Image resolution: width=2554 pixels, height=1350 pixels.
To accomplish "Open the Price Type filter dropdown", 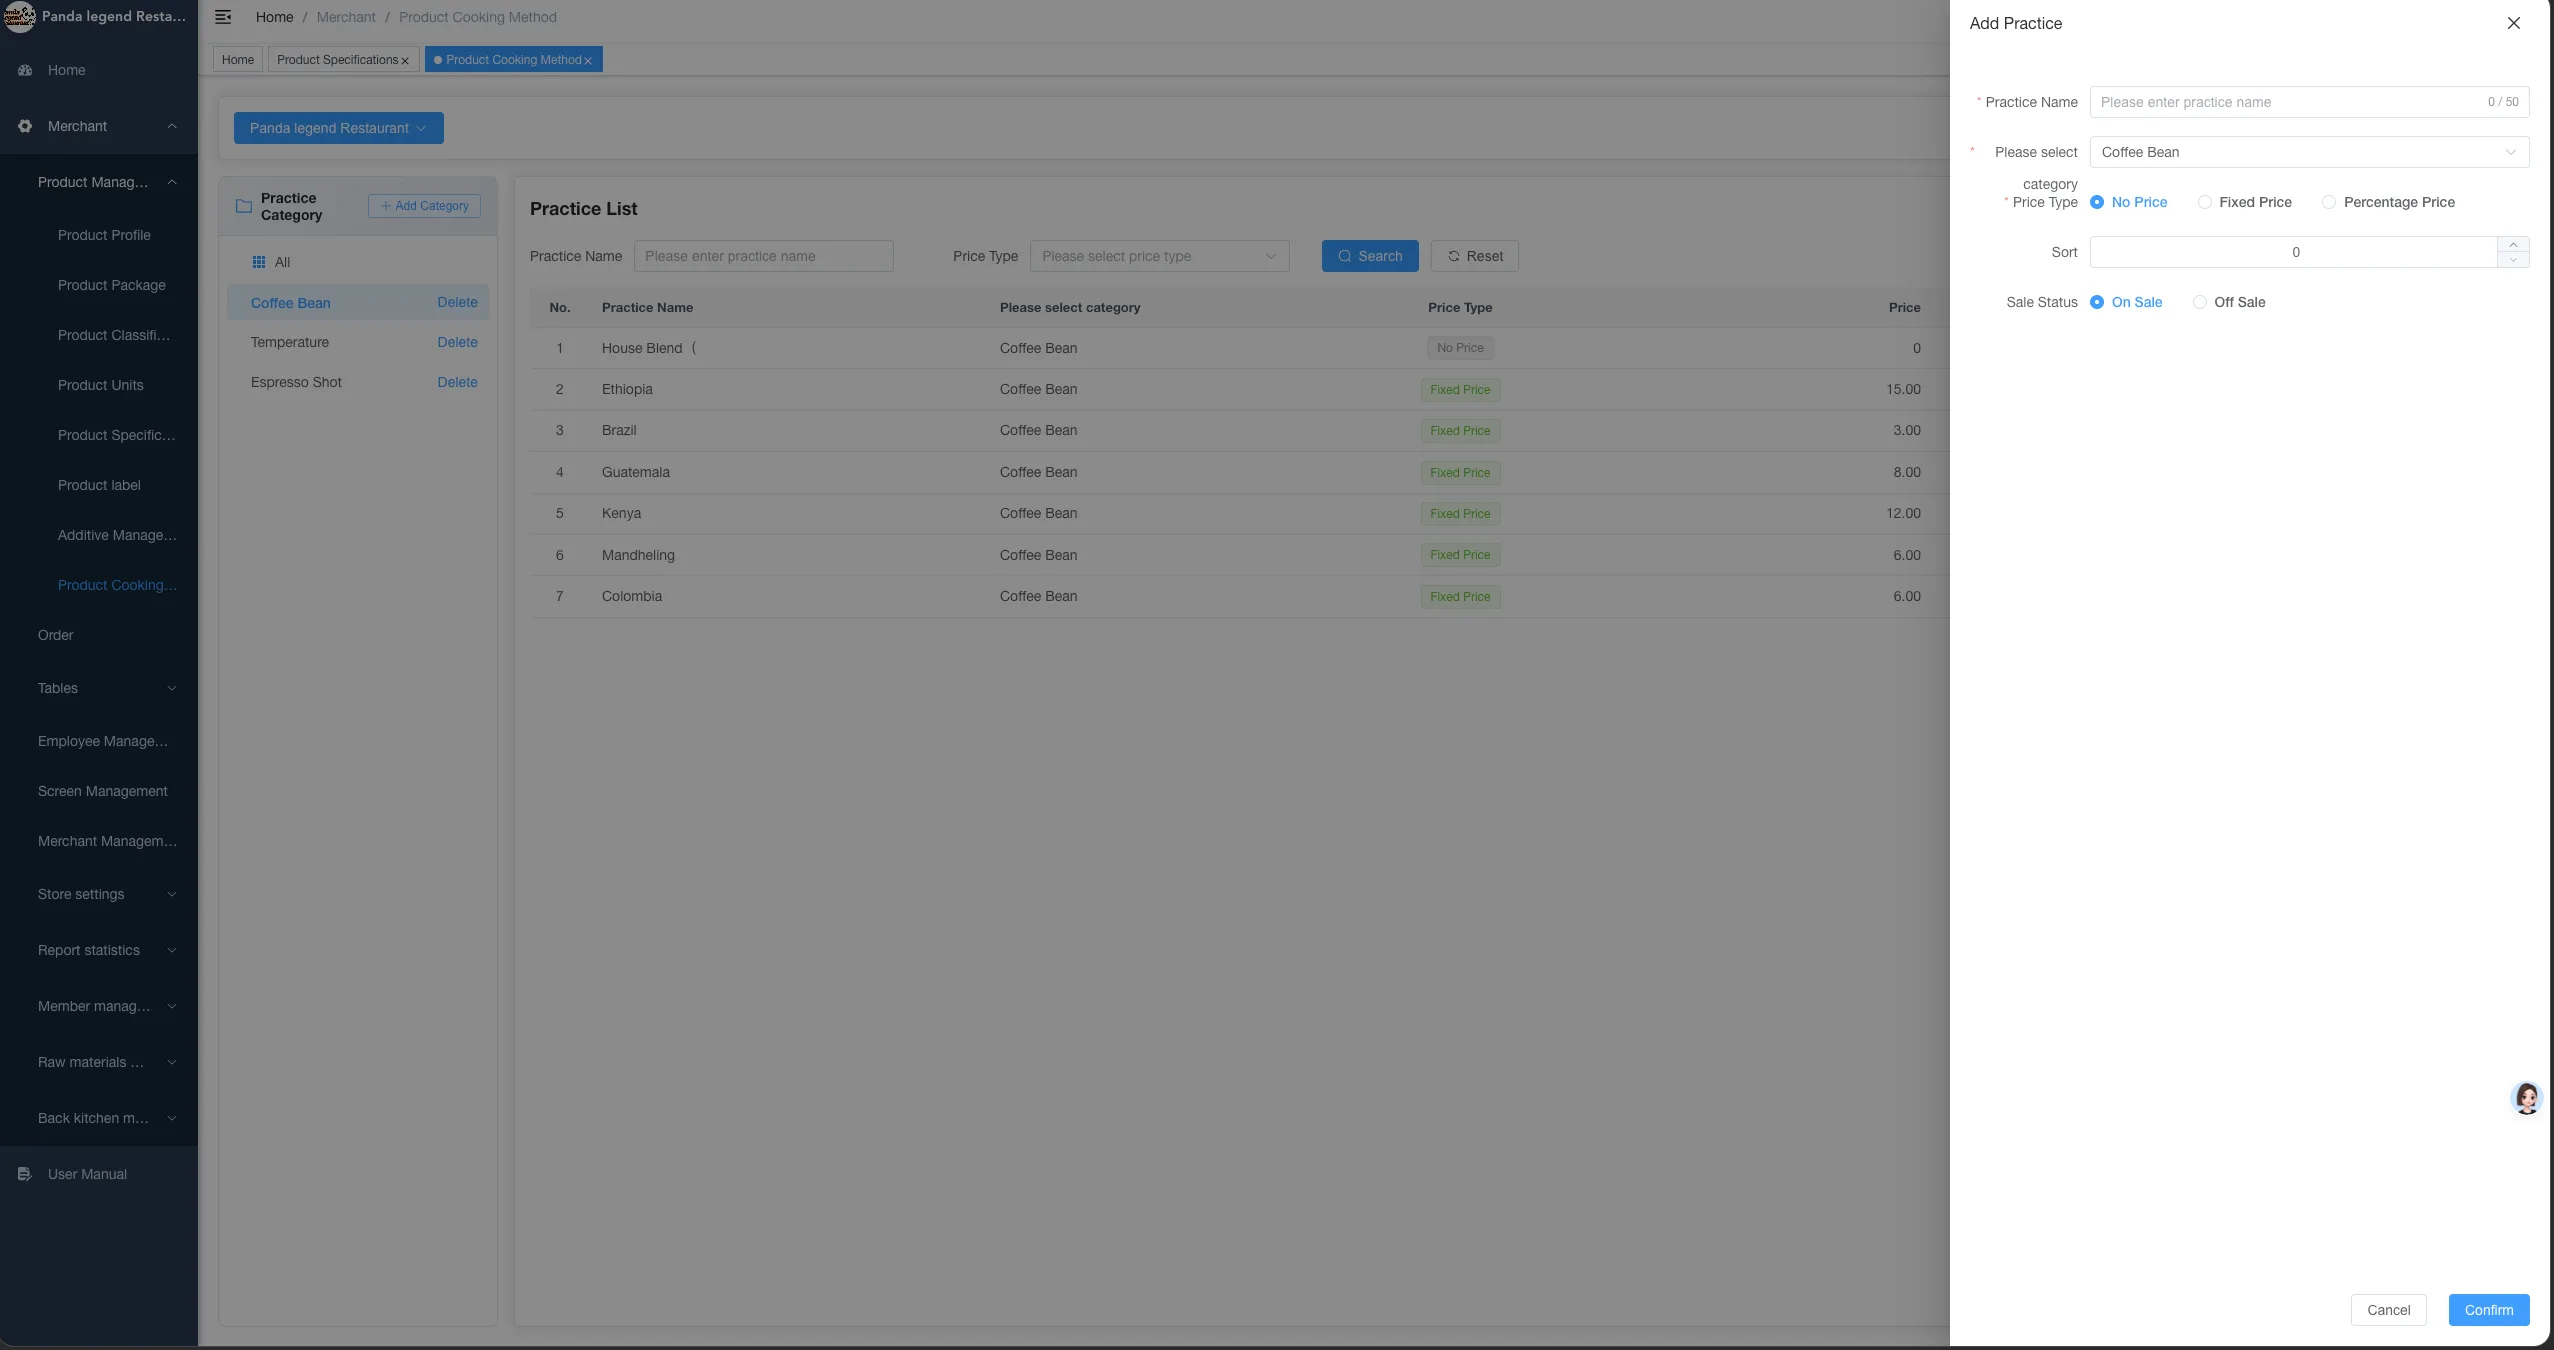I will click(x=1160, y=256).
